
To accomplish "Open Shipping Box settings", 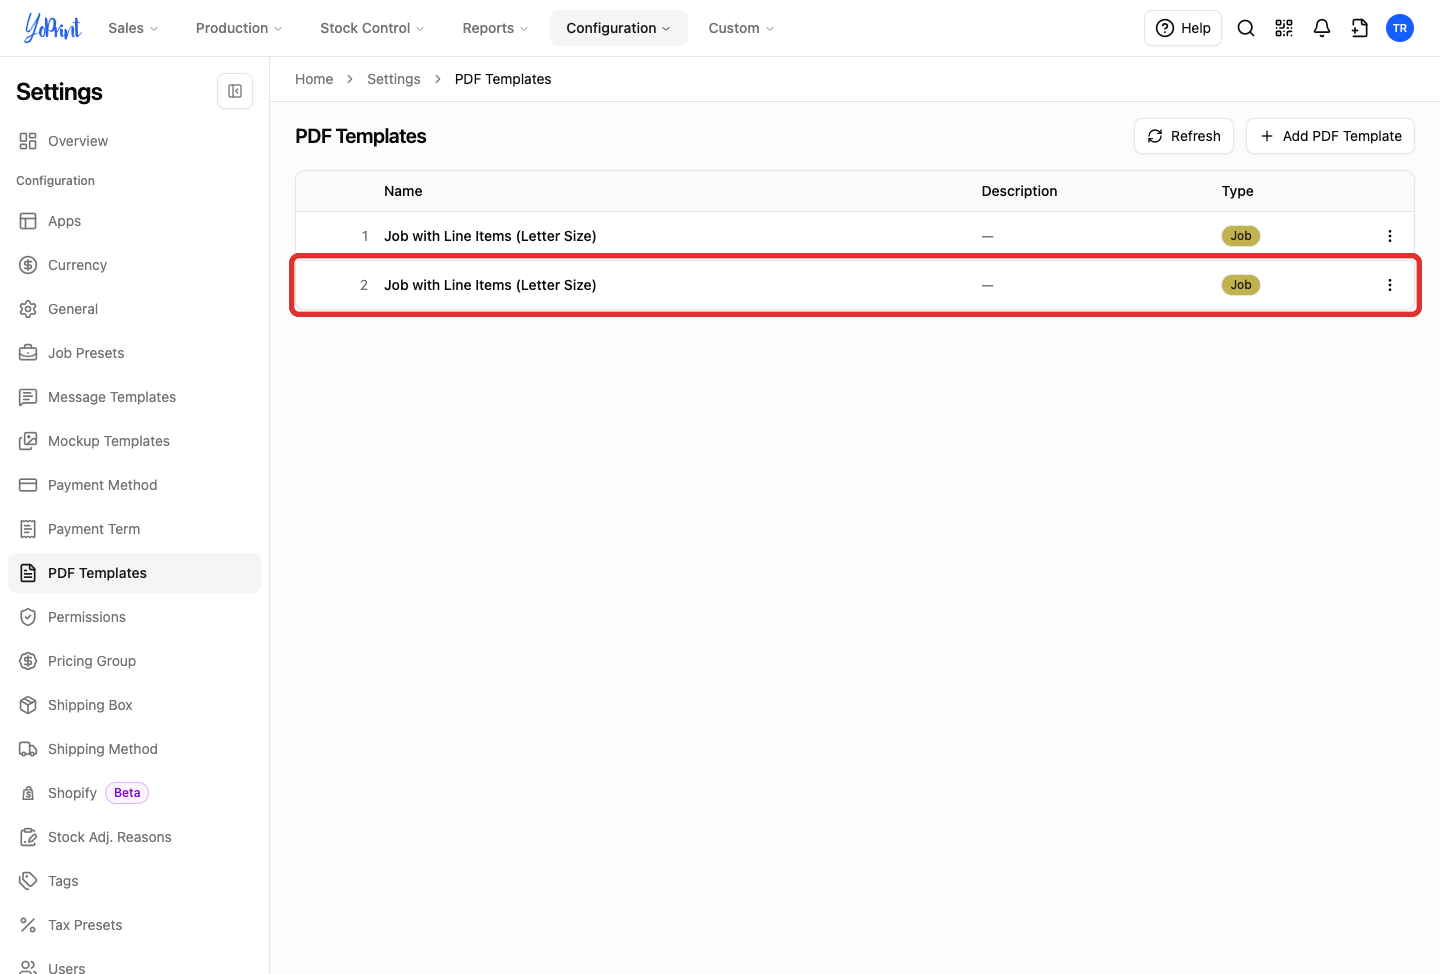I will (x=134, y=705).
